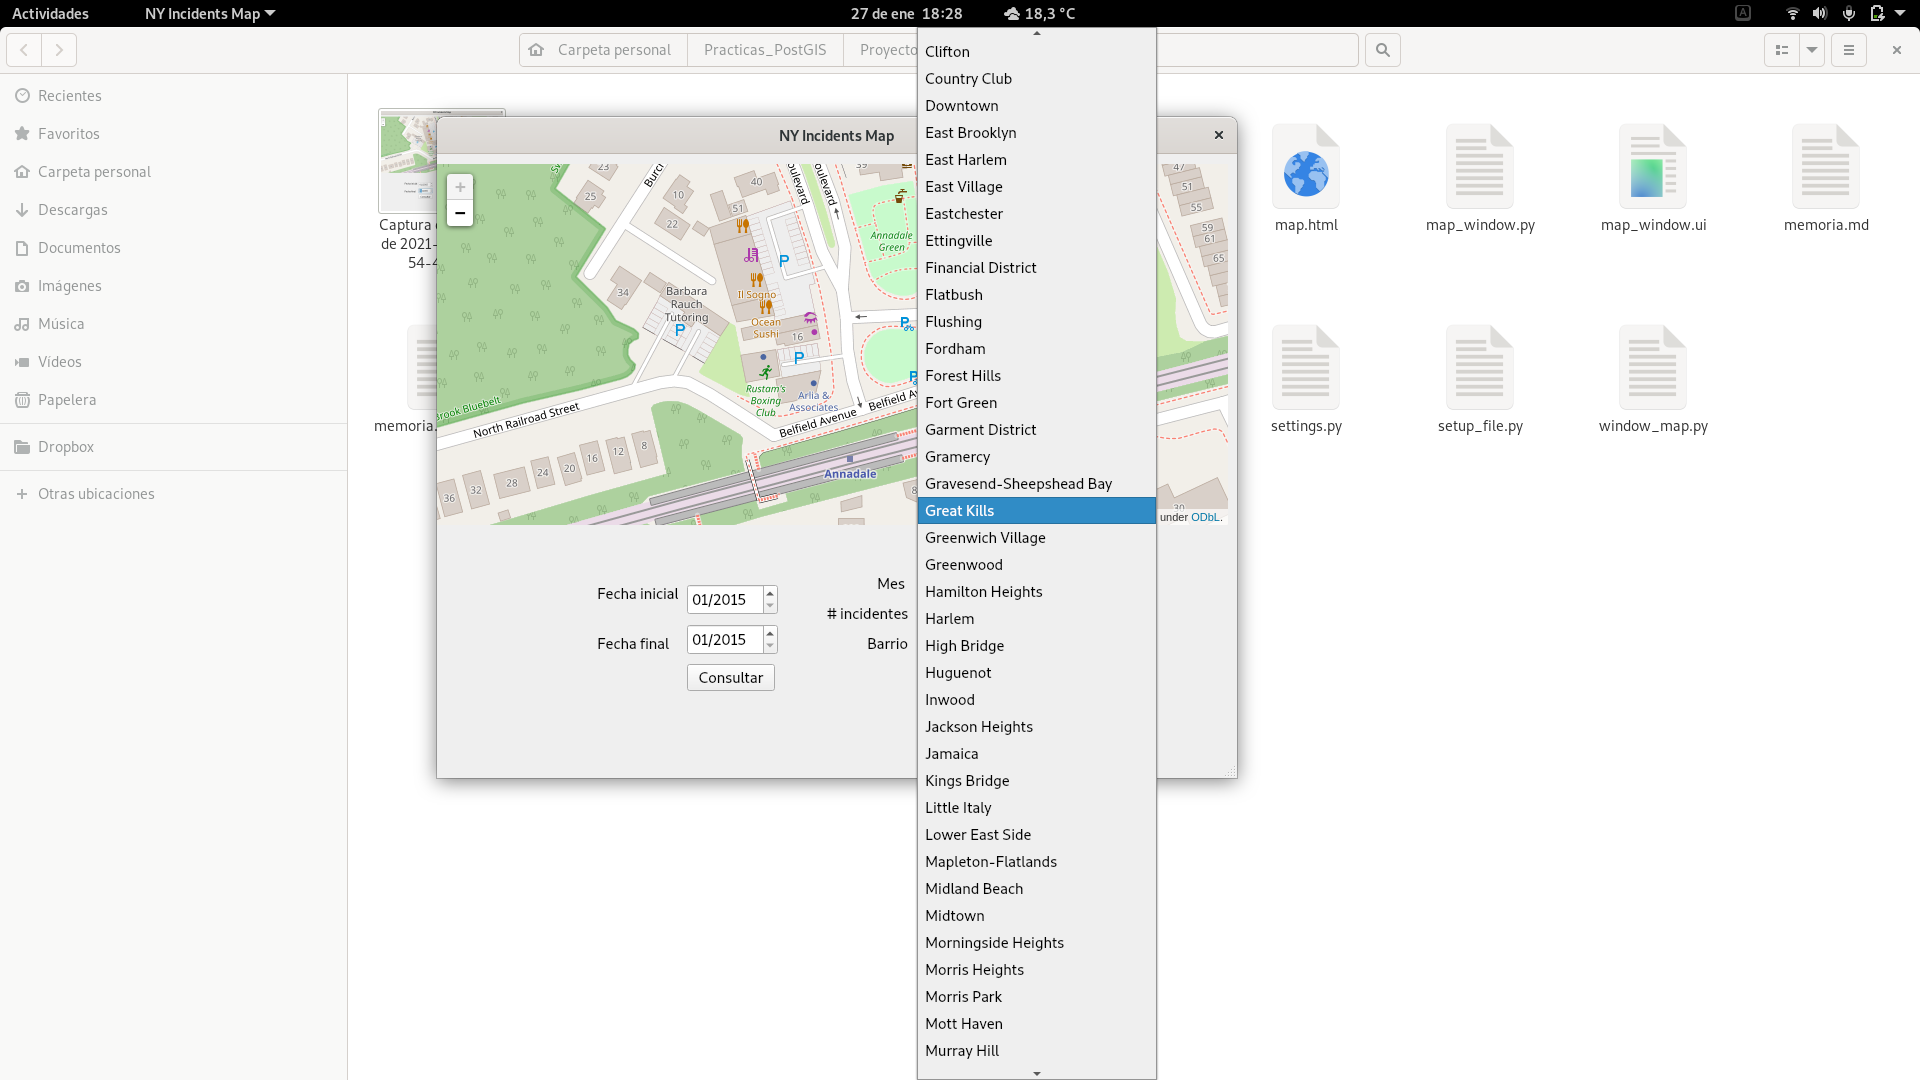Decrement the Fecha final spinner
1920x1080 pixels.
click(x=770, y=646)
